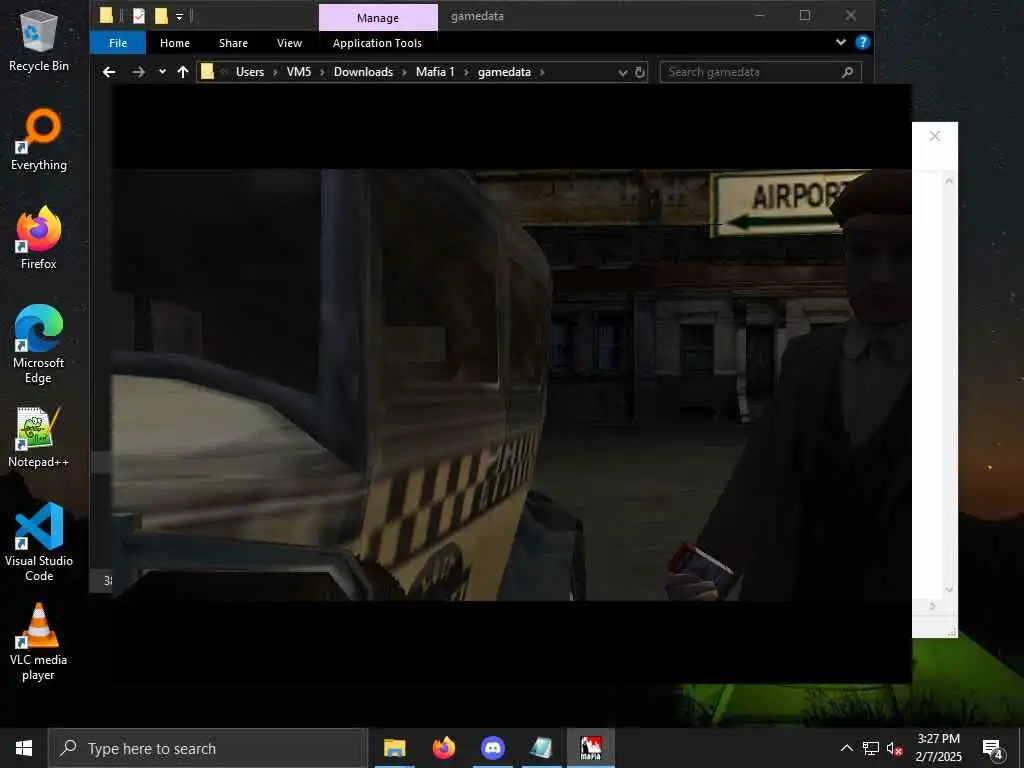Viewport: 1024px width, 768px height.
Task: Open the View ribbon tab
Action: pyautogui.click(x=289, y=43)
